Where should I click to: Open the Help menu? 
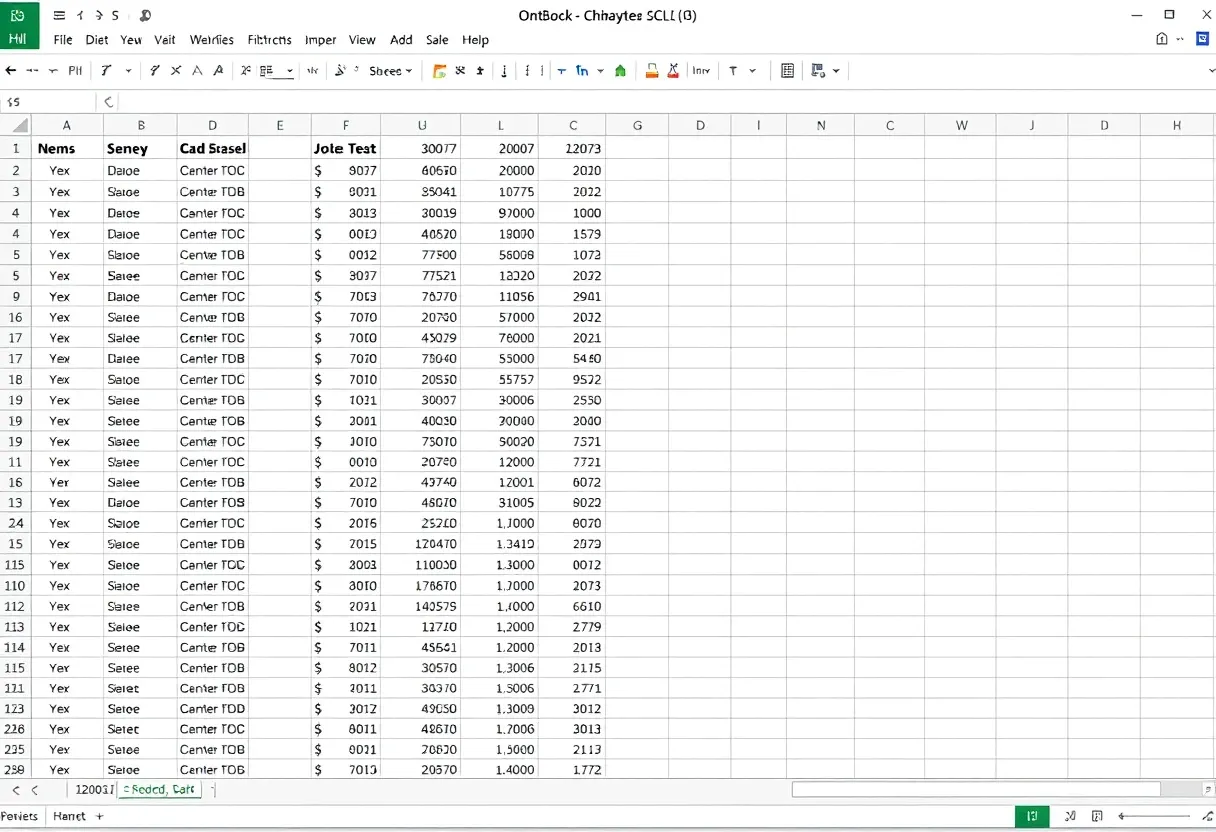[475, 40]
